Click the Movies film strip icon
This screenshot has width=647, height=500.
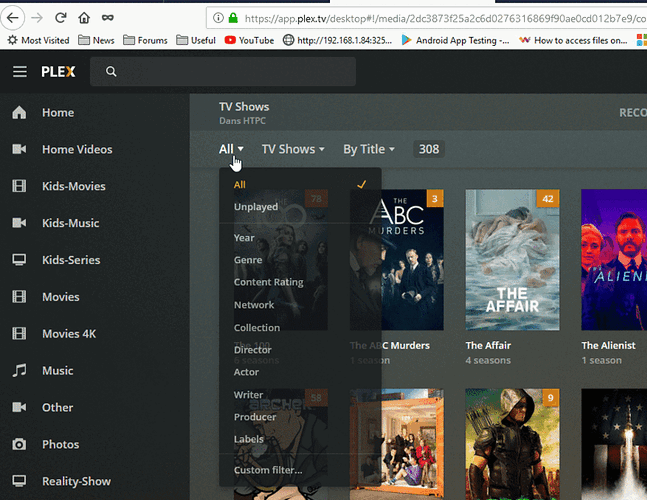(19, 297)
